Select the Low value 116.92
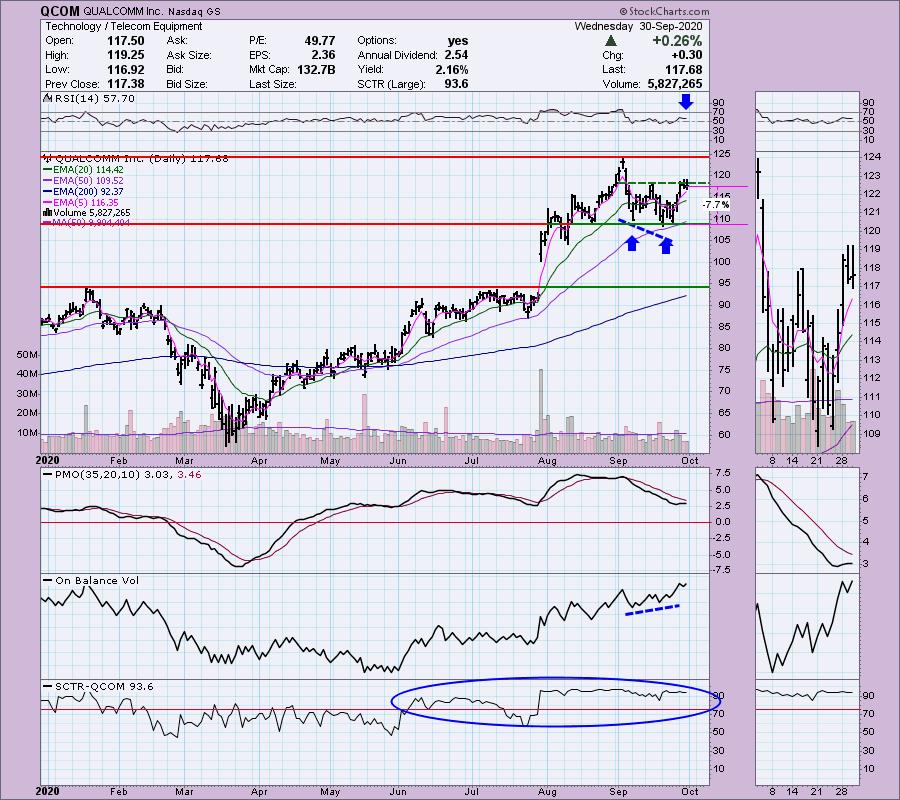The image size is (900, 800). click(126, 69)
